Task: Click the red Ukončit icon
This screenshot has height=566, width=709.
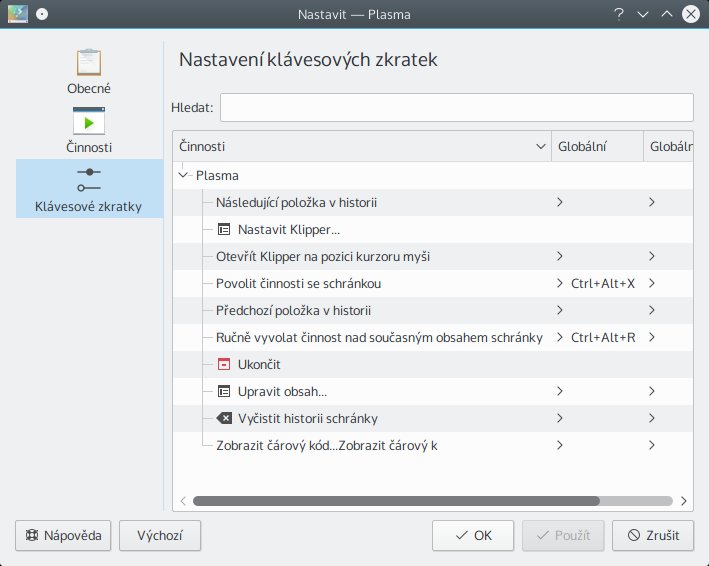Action: (224, 364)
